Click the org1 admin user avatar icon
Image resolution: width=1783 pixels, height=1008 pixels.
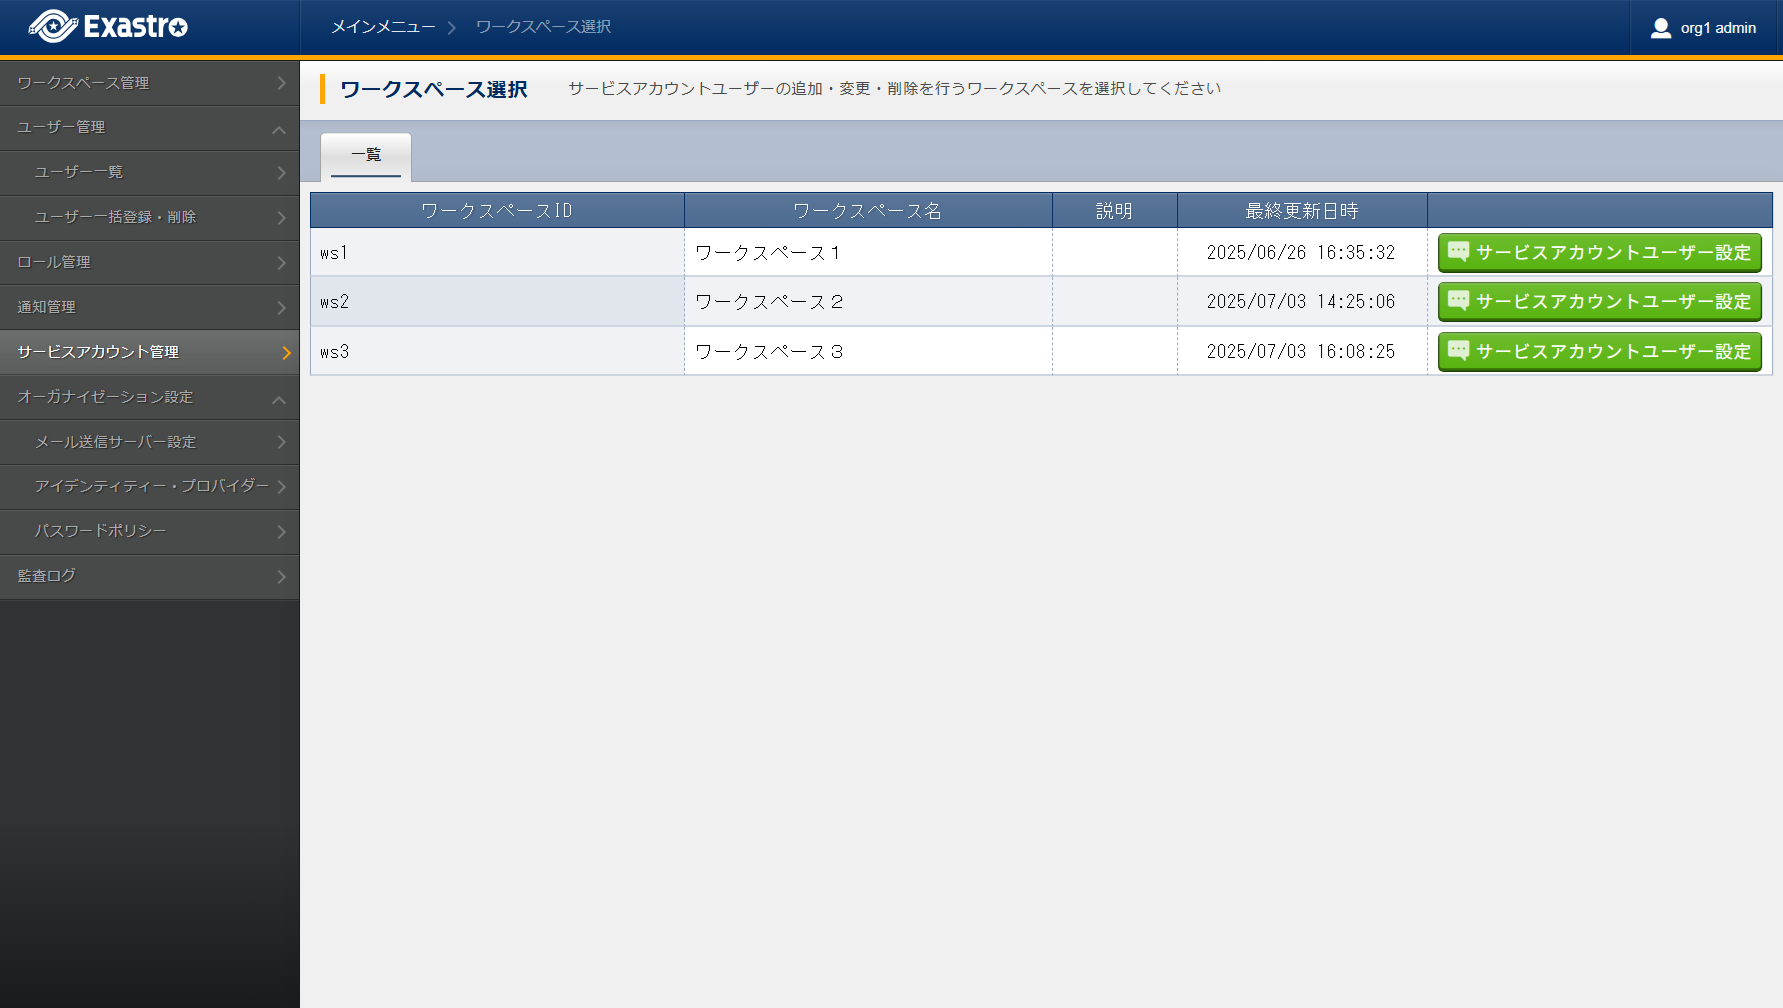click(x=1660, y=28)
